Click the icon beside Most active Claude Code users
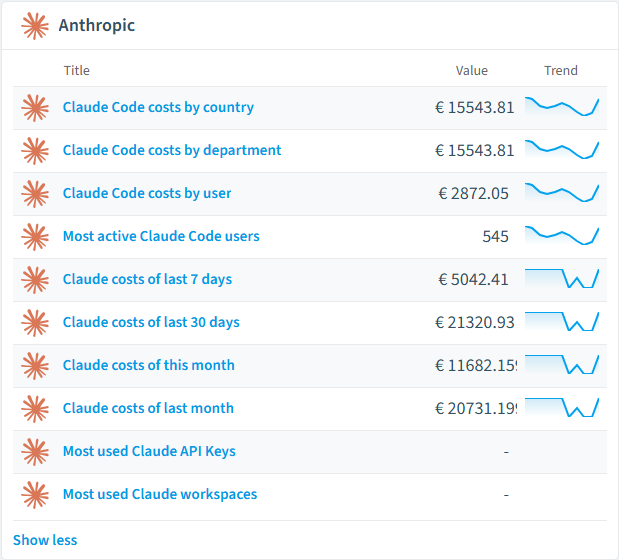The image size is (619, 560). pyautogui.click(x=35, y=237)
